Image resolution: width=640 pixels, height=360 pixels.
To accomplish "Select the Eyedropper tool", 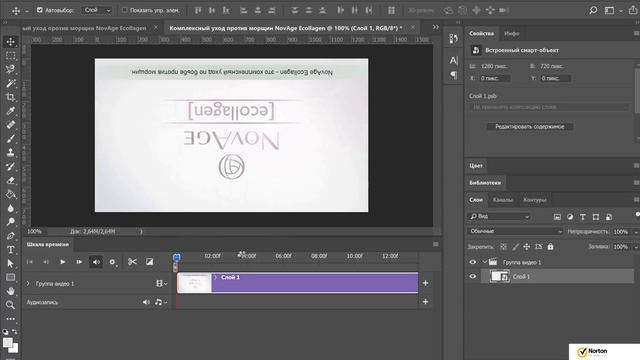I will [11, 111].
